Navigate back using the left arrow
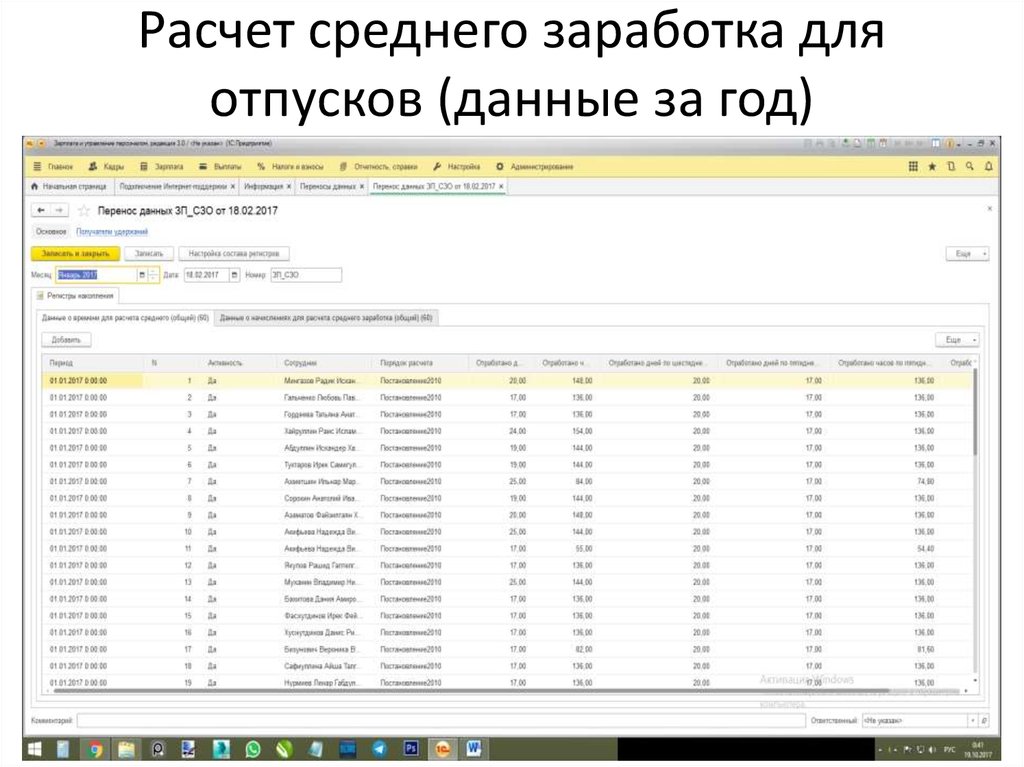The image size is (1024, 767). 39,210
